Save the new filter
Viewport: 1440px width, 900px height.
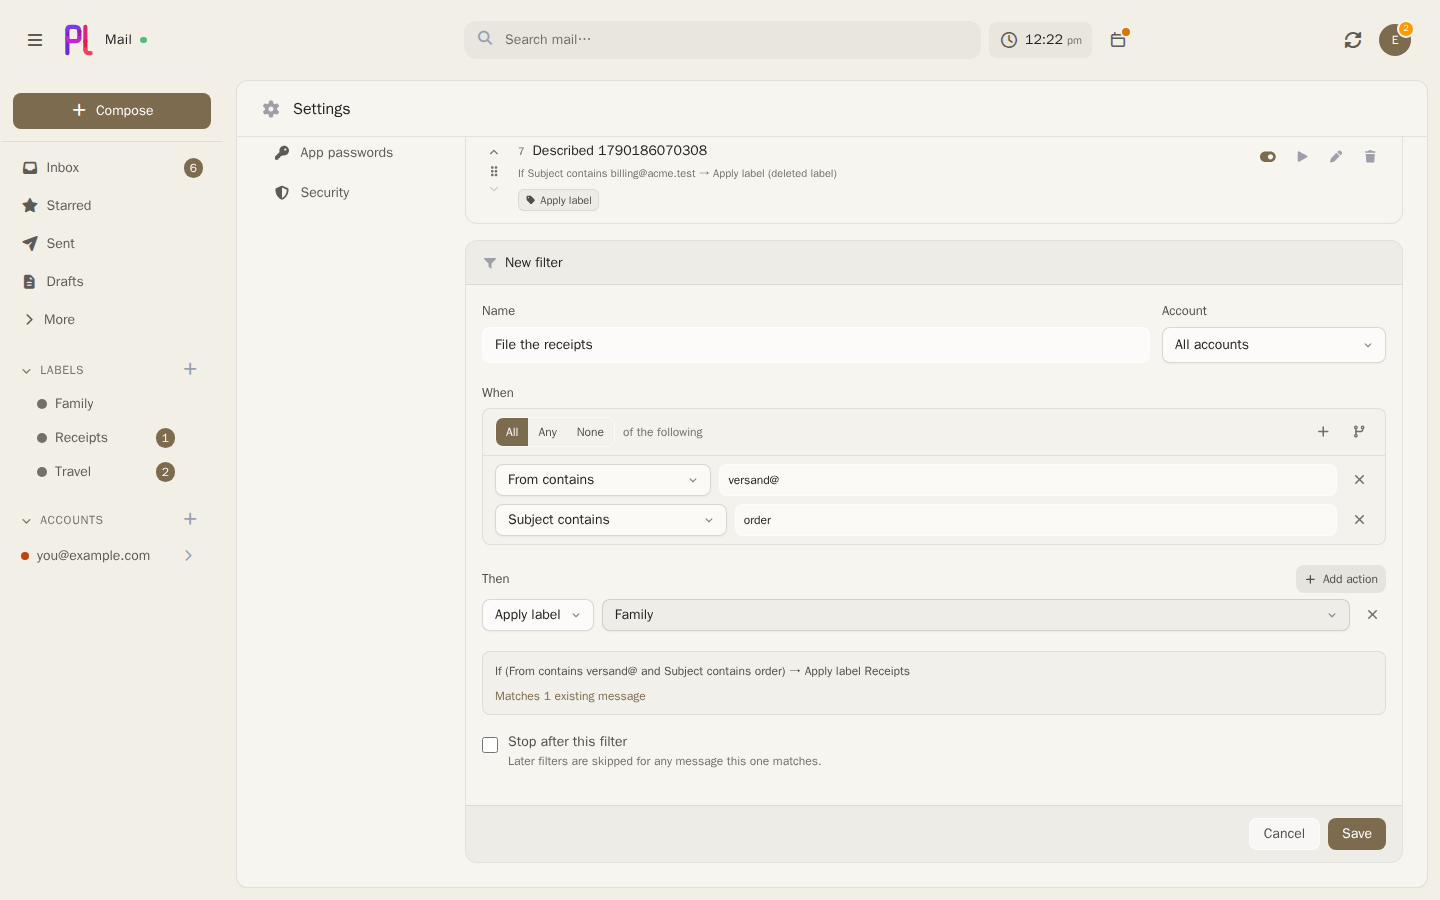pos(1357,834)
